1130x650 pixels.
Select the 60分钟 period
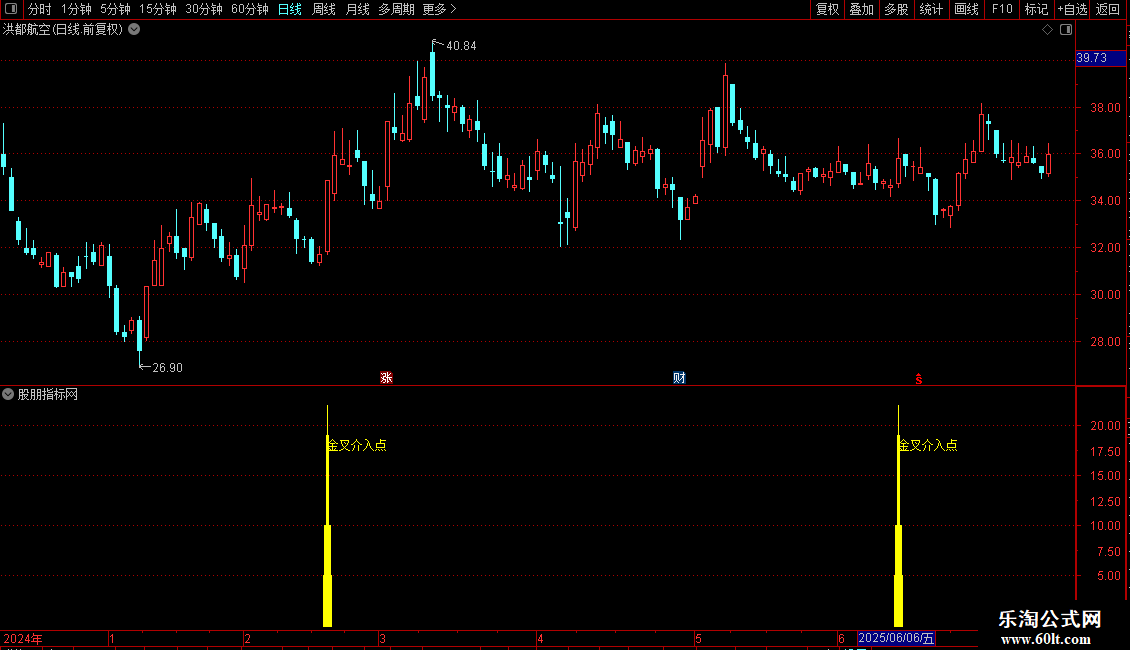click(x=249, y=9)
